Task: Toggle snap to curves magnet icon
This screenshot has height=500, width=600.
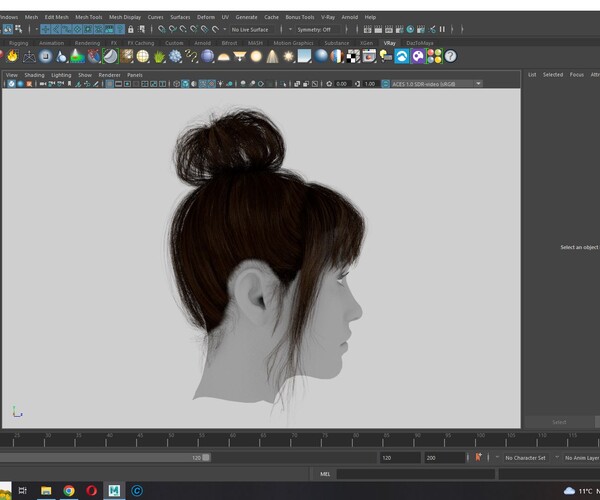Action: coord(173,29)
